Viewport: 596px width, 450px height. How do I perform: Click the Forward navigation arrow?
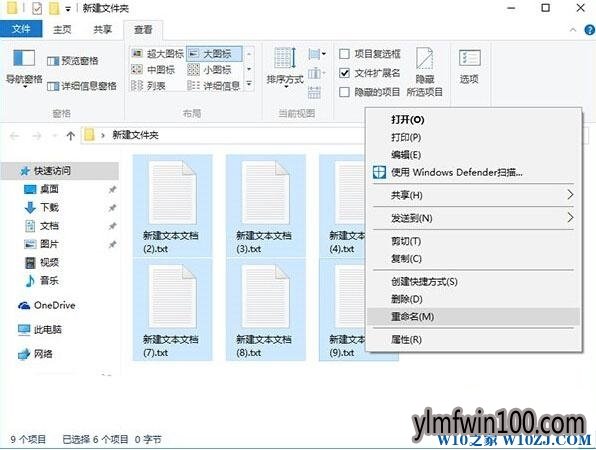coord(36,136)
